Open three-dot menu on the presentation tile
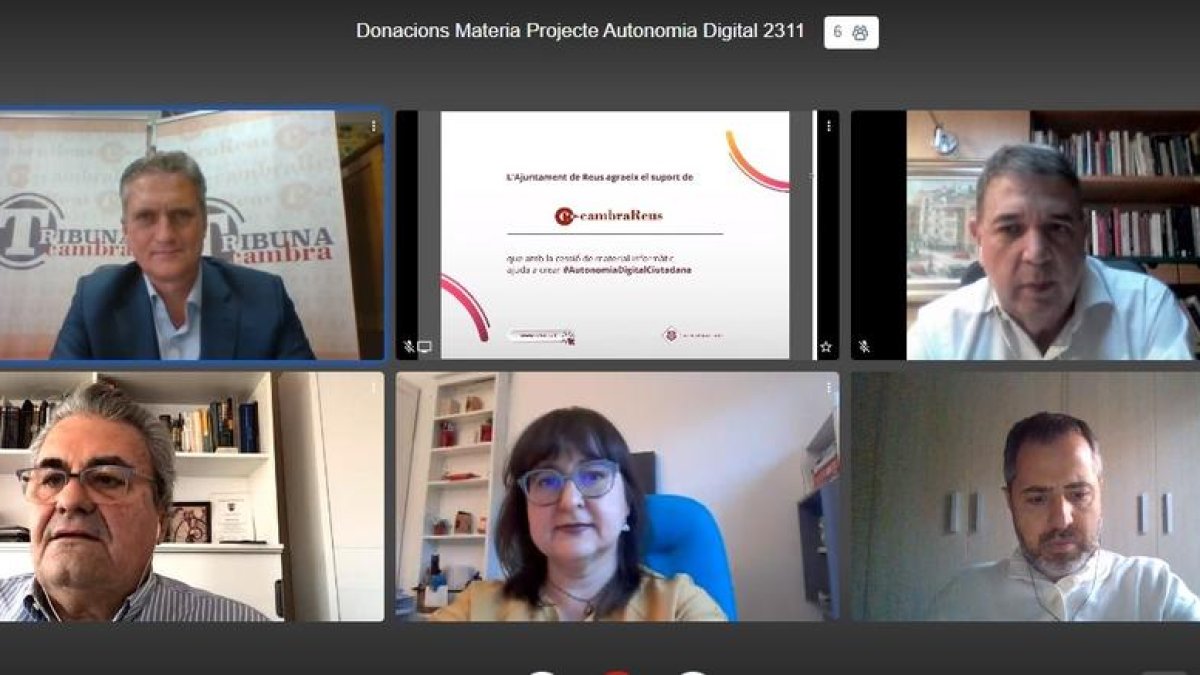 tap(828, 126)
